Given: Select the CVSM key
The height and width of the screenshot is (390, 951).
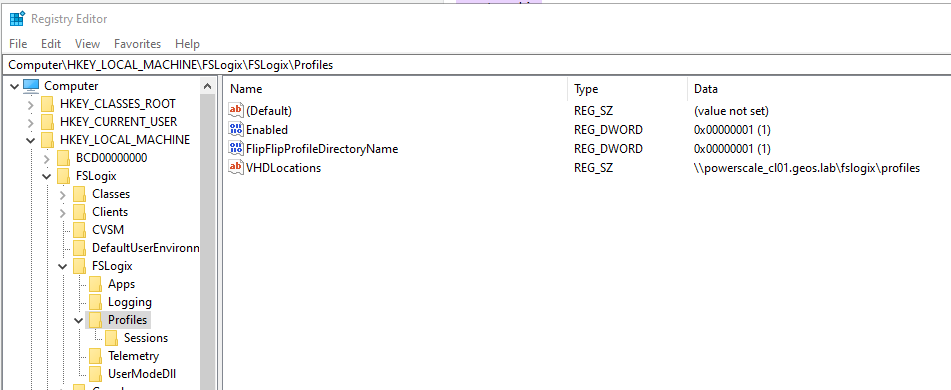Looking at the screenshot, I should tap(108, 230).
